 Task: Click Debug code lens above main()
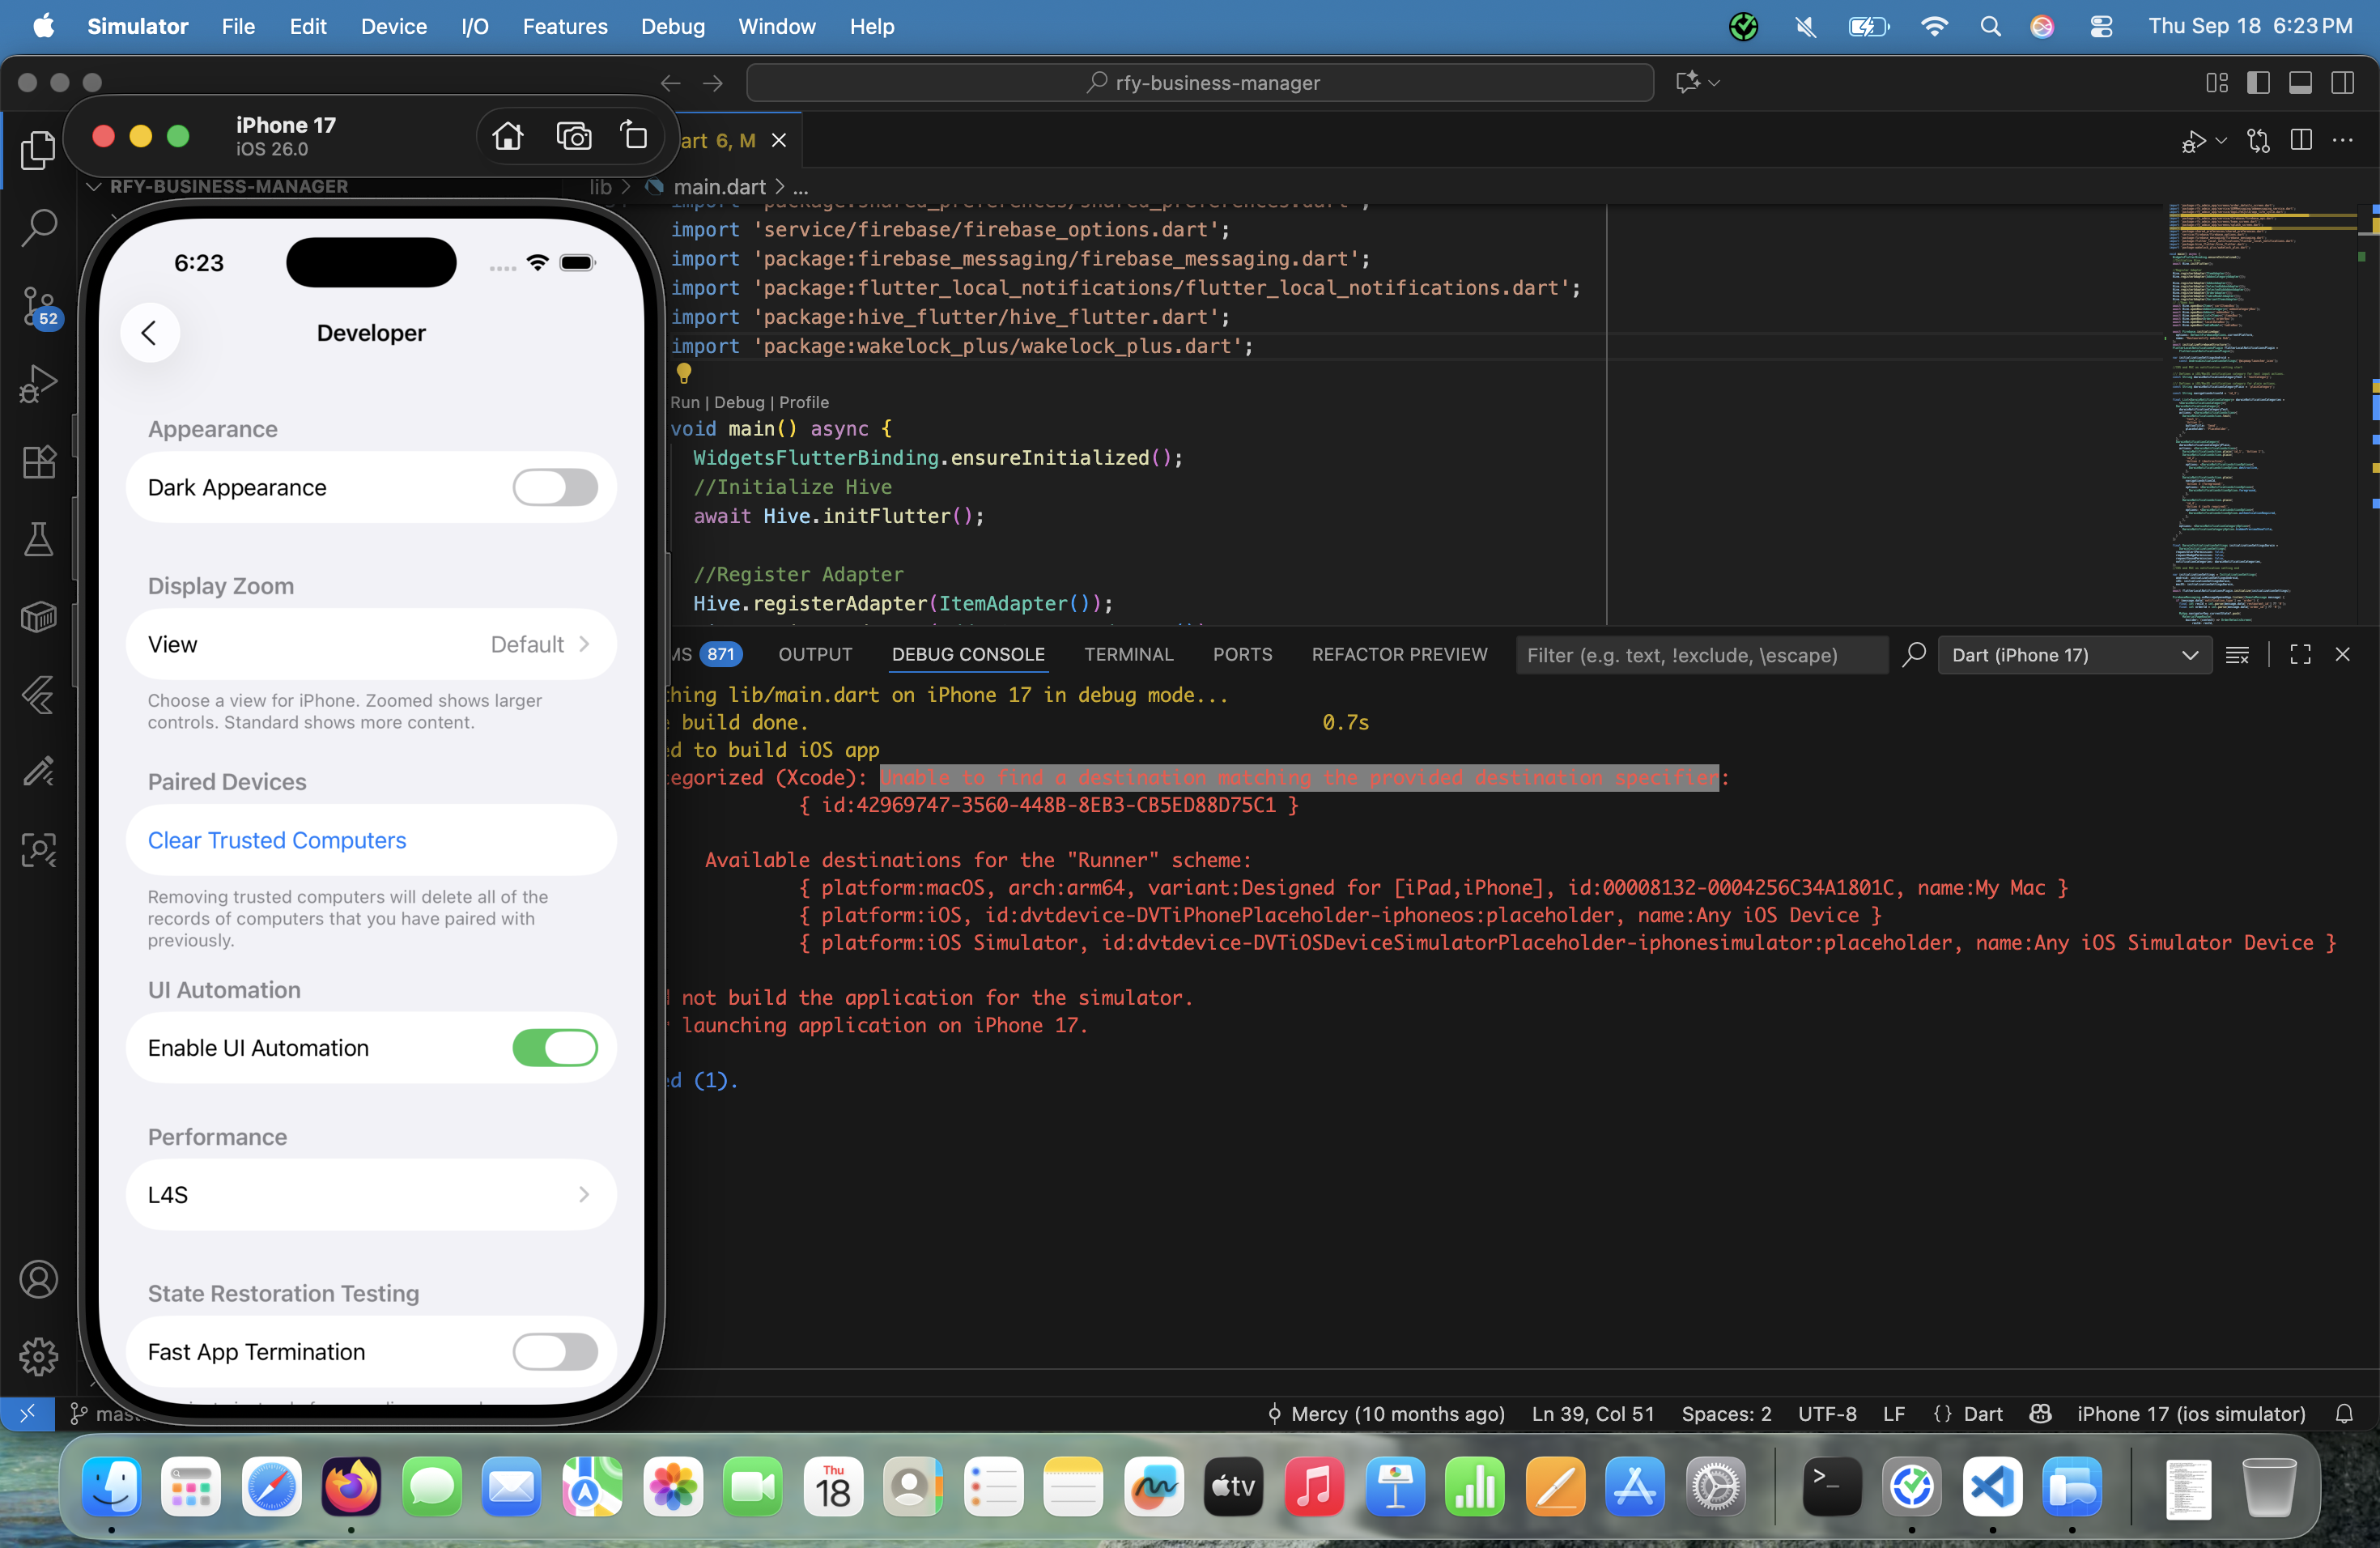click(739, 402)
